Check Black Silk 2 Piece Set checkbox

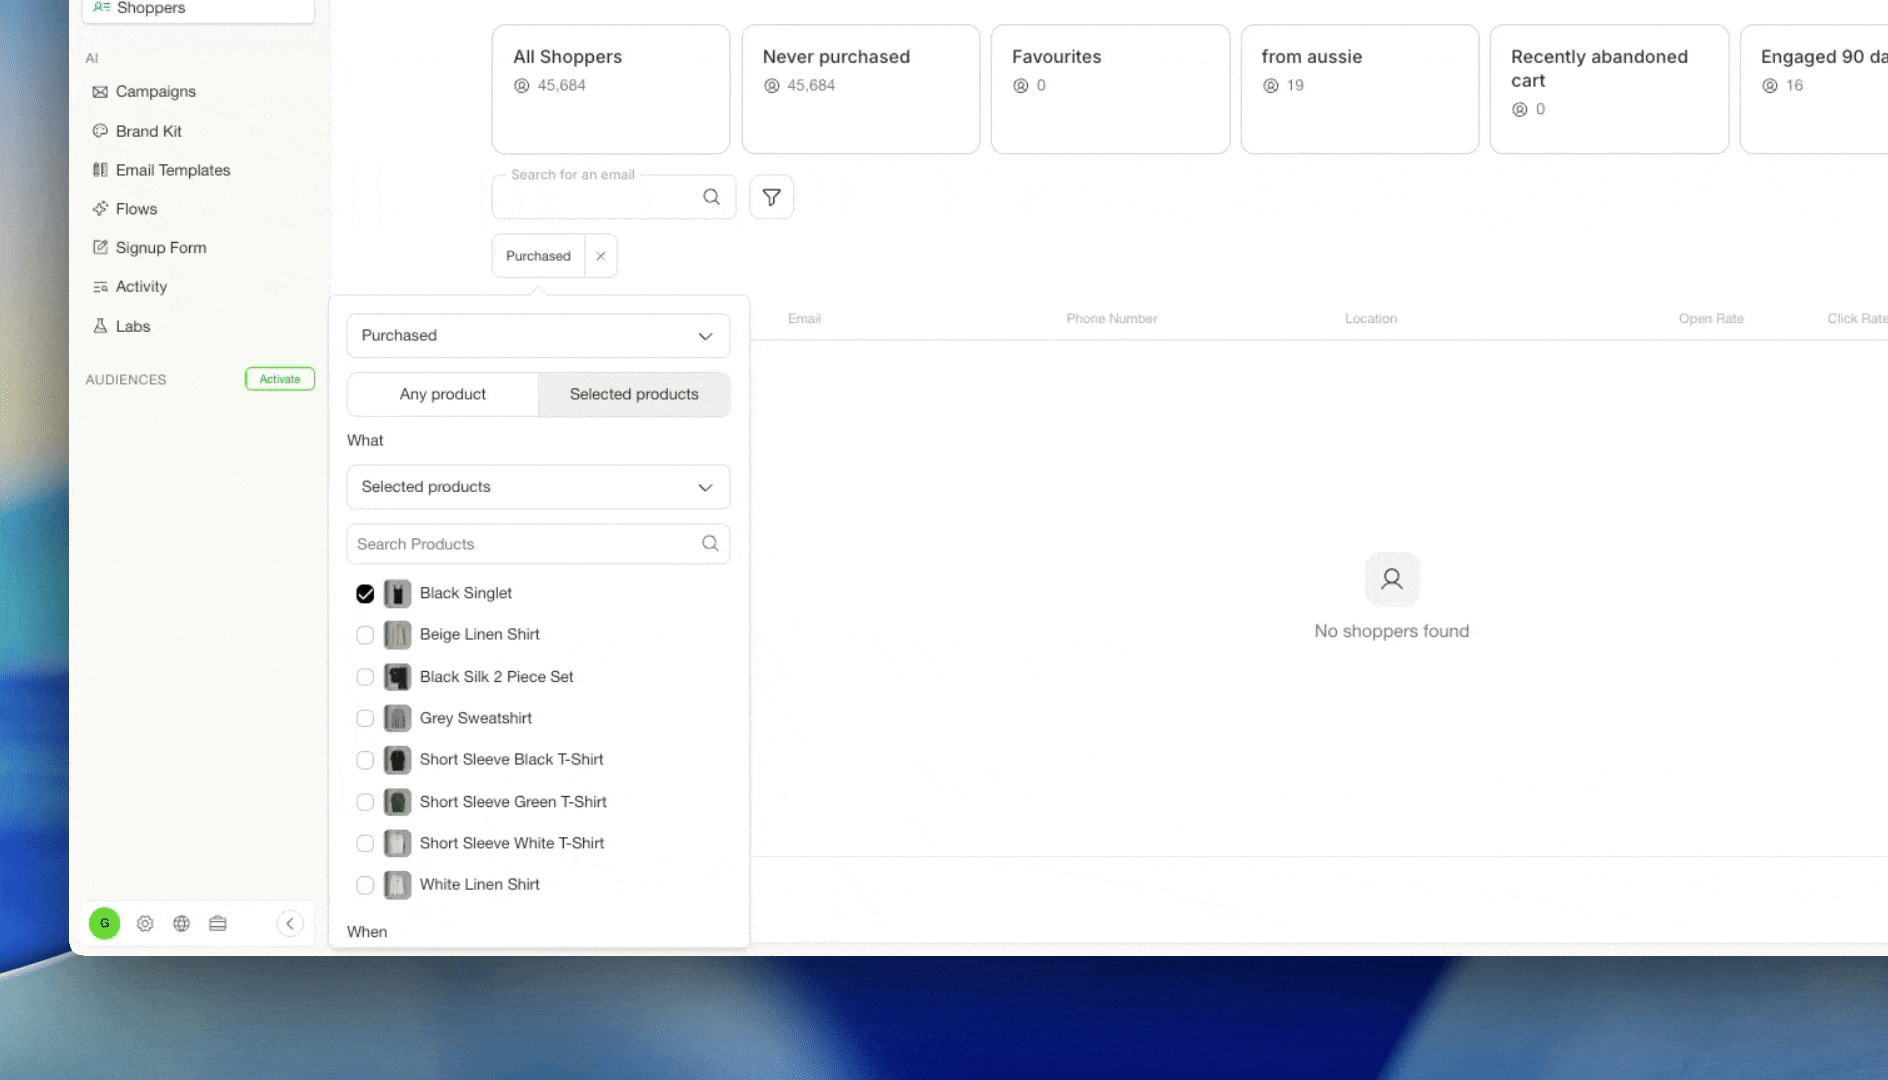click(x=365, y=677)
